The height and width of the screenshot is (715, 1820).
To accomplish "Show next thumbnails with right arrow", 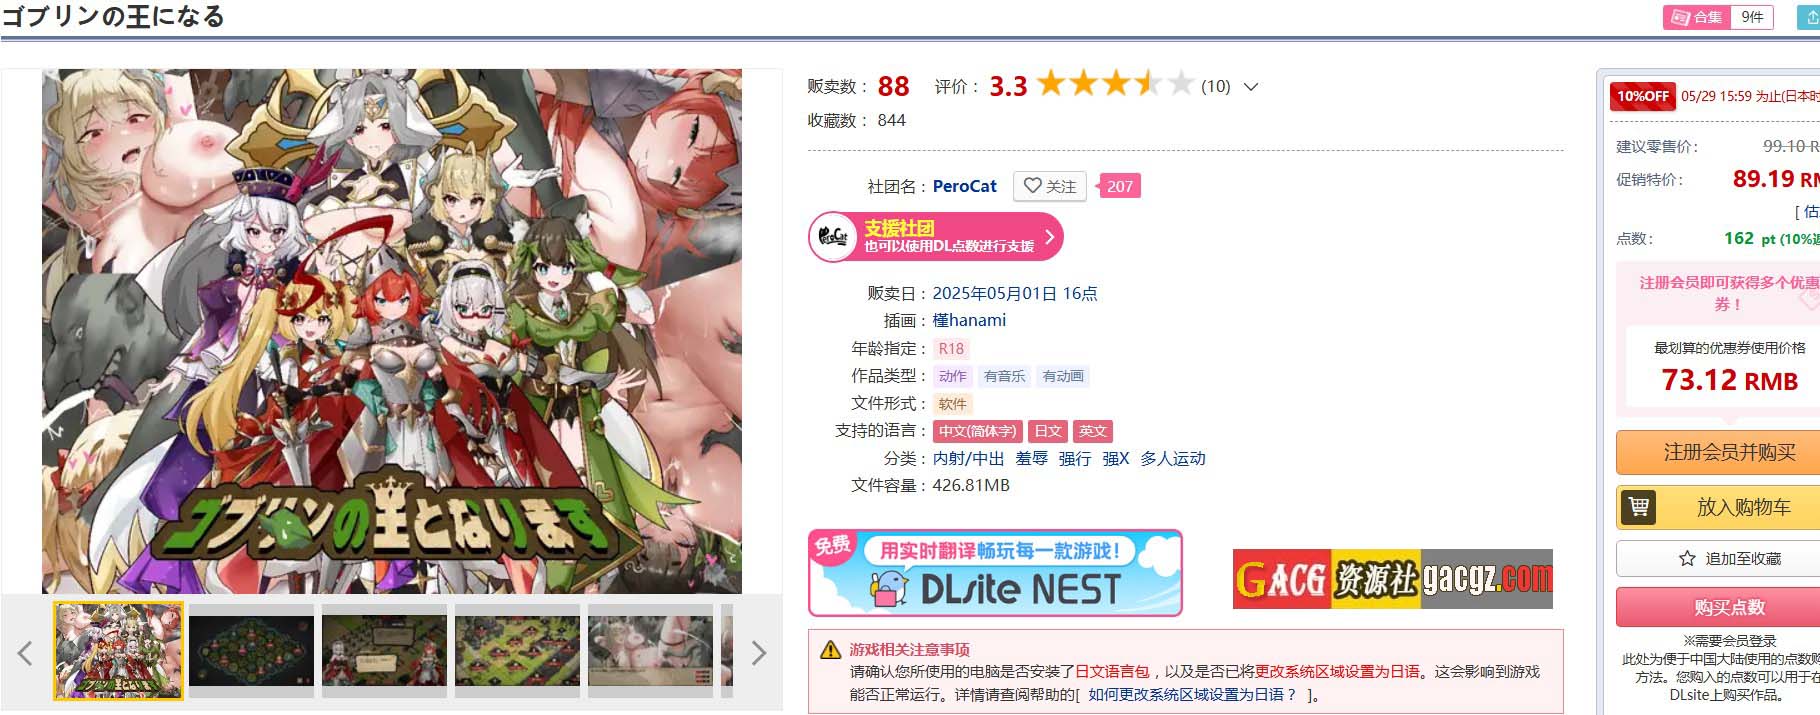I will coord(759,653).
